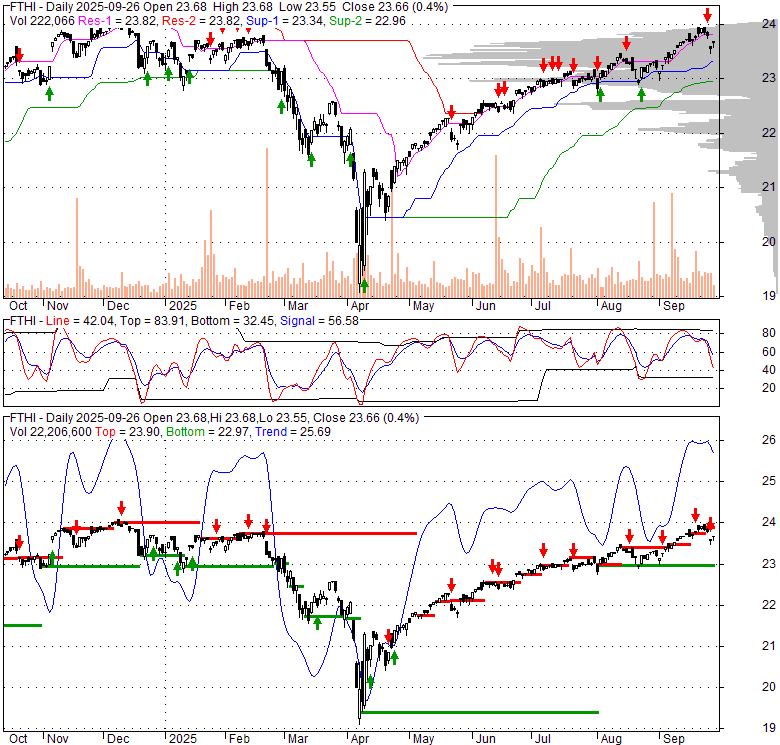This screenshot has width=780, height=745.
Task: Click the 'Res-2 = 23.82' value in header
Action: click(201, 21)
